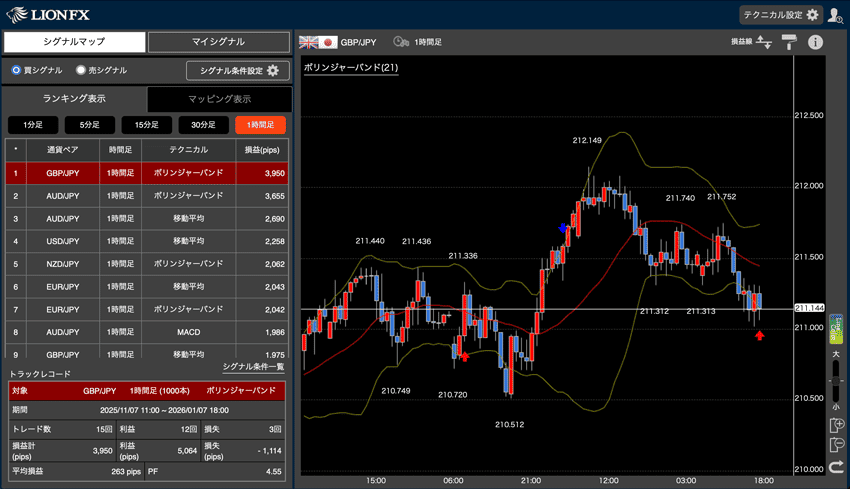This screenshot has width=850, height=489.
Task: Select rank 3 AUD/JPY 移動平均 row
Action: click(x=147, y=219)
